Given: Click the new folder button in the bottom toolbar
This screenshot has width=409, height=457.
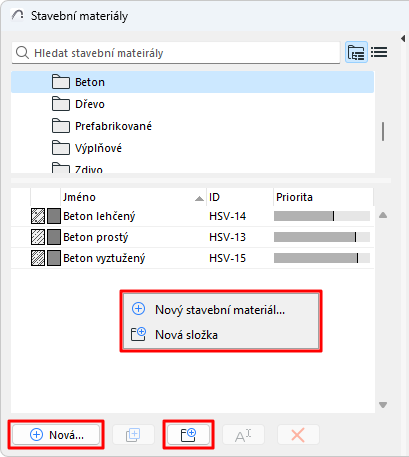Looking at the screenshot, I should (188, 435).
